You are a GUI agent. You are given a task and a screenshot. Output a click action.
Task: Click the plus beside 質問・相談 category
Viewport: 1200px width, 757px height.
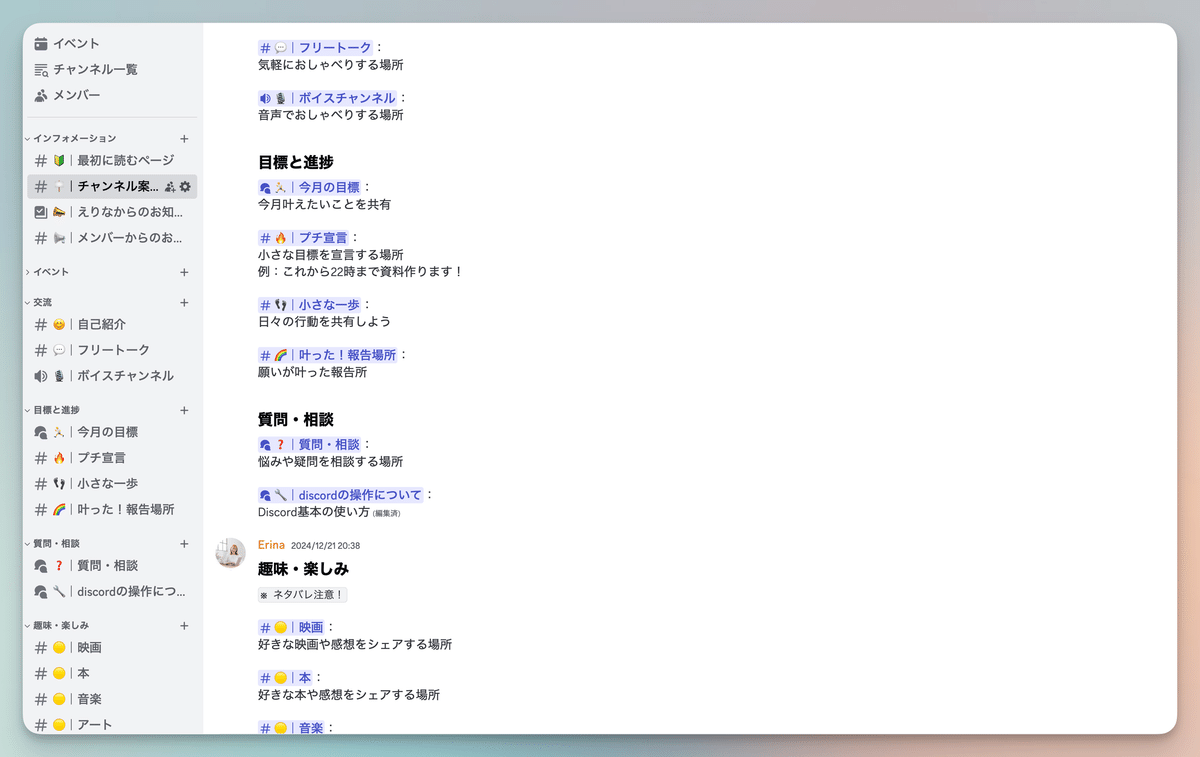pyautogui.click(x=184, y=542)
